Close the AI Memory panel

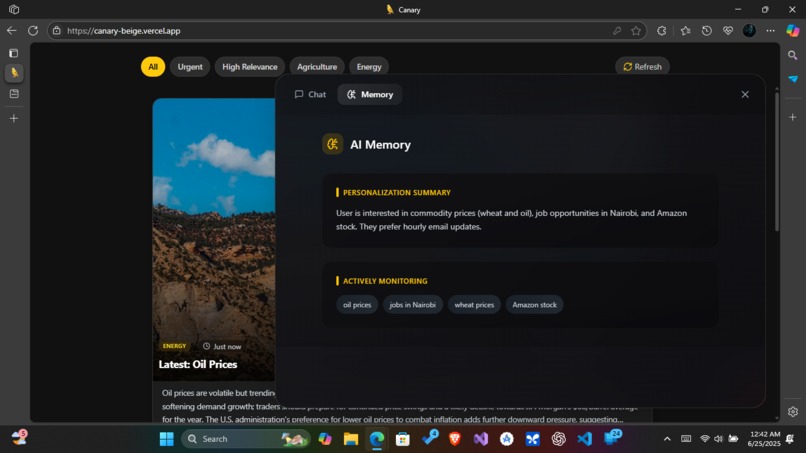[x=745, y=94]
